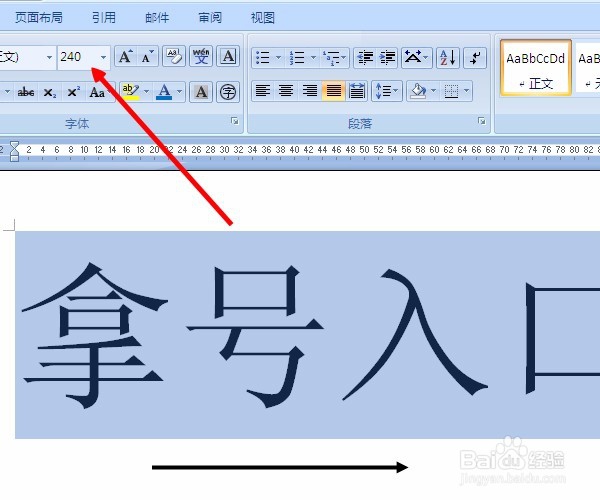Decrease paragraph indent

(x=365, y=57)
